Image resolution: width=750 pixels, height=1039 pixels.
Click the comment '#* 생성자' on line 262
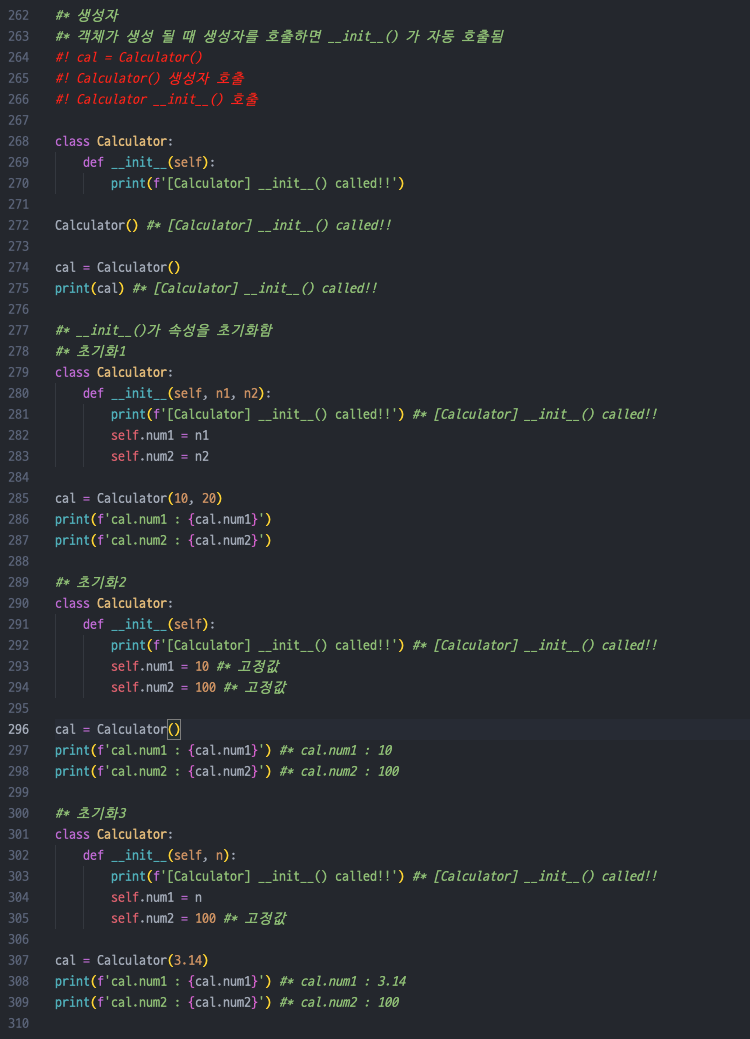(x=87, y=15)
